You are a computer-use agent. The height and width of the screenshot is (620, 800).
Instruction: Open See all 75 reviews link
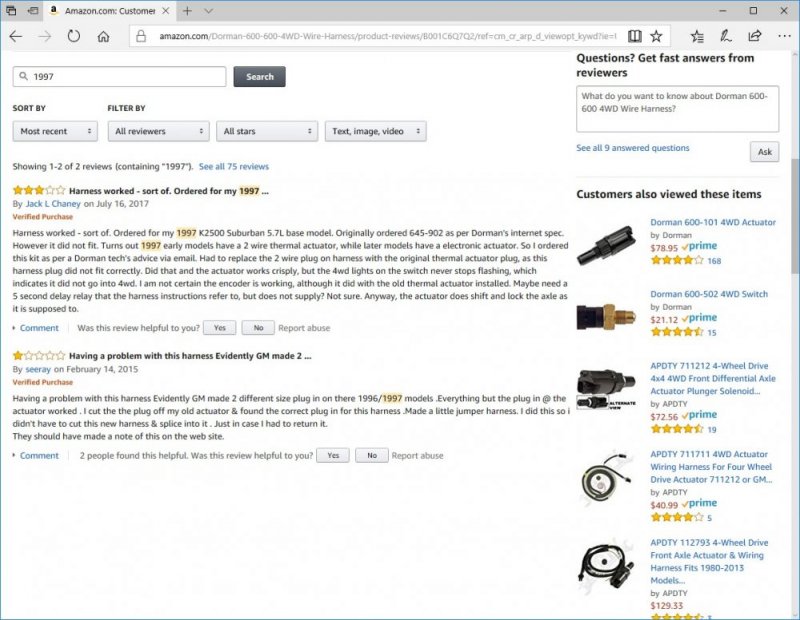click(x=234, y=166)
